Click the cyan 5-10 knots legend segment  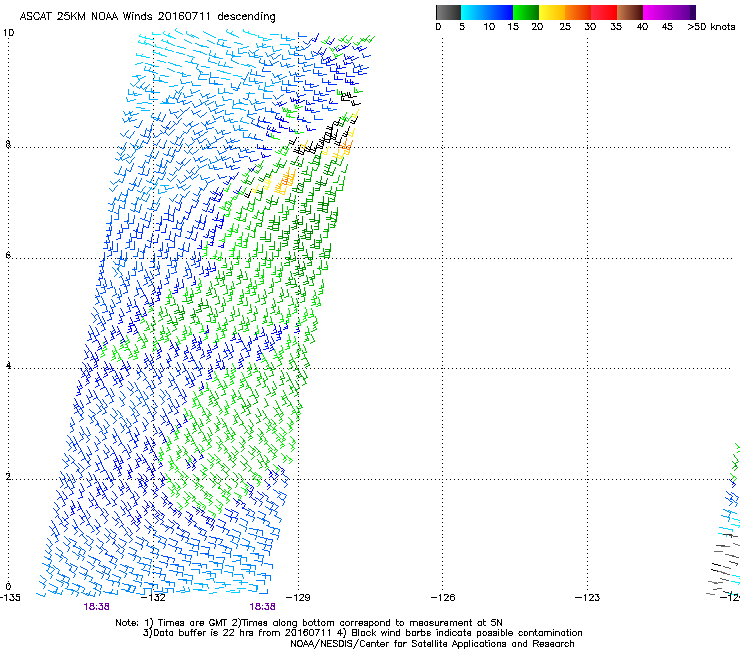pos(474,12)
